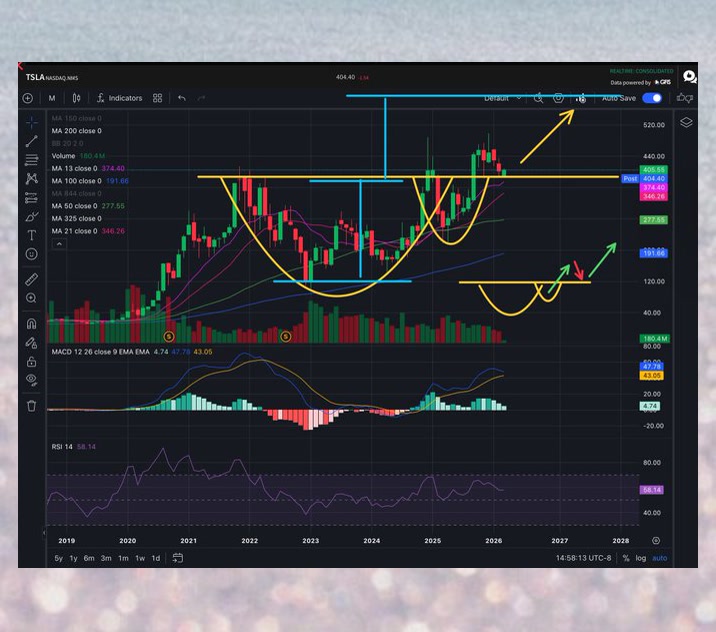Set range to 1w
This screenshot has width=716, height=632.
(x=140, y=558)
